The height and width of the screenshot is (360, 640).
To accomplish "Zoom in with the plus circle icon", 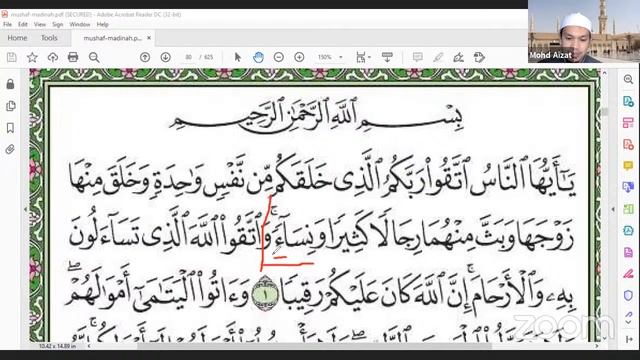I will click(299, 57).
